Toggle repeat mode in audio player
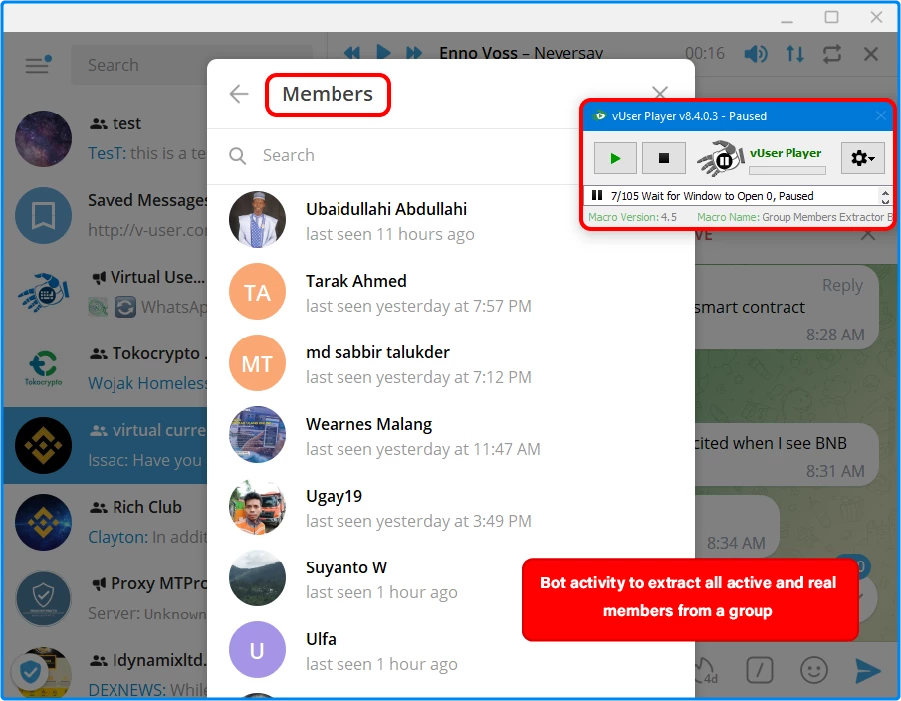Screen dimensions: 901x701 pos(832,54)
